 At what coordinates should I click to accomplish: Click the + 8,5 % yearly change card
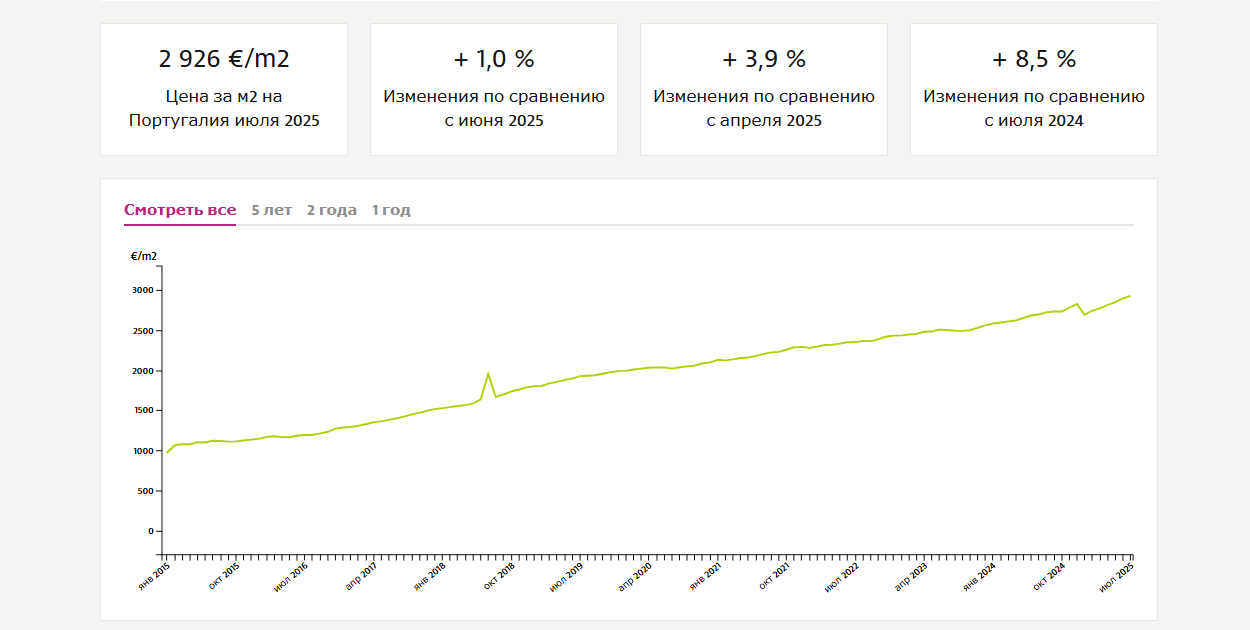coord(1034,89)
